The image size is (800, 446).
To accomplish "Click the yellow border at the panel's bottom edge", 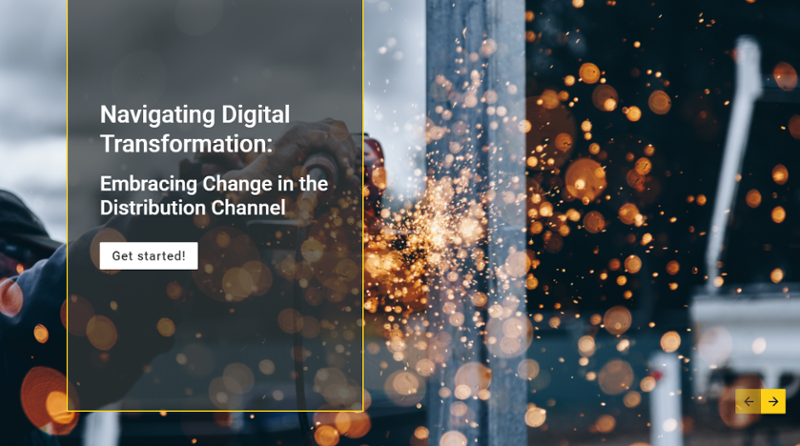I will click(x=214, y=410).
